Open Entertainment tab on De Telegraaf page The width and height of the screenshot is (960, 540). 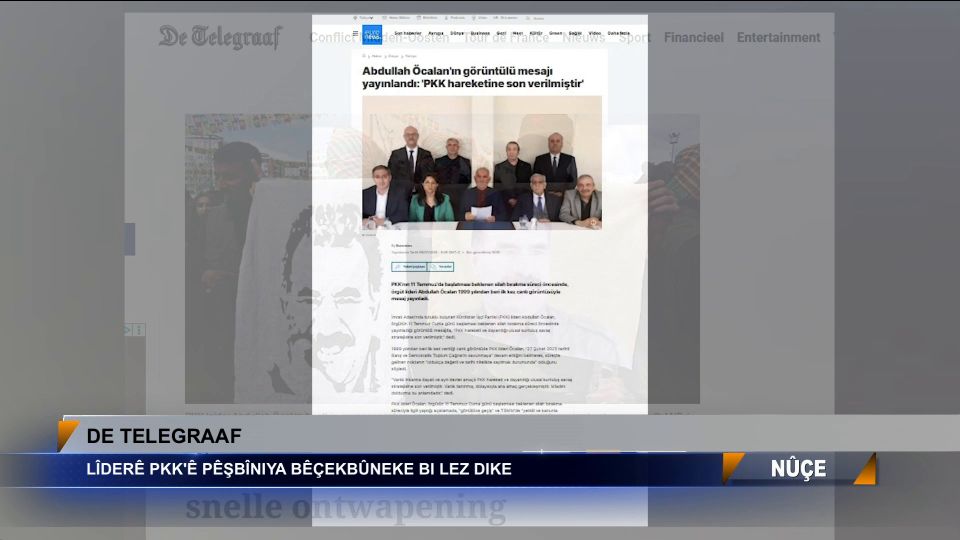pyautogui.click(x=778, y=37)
